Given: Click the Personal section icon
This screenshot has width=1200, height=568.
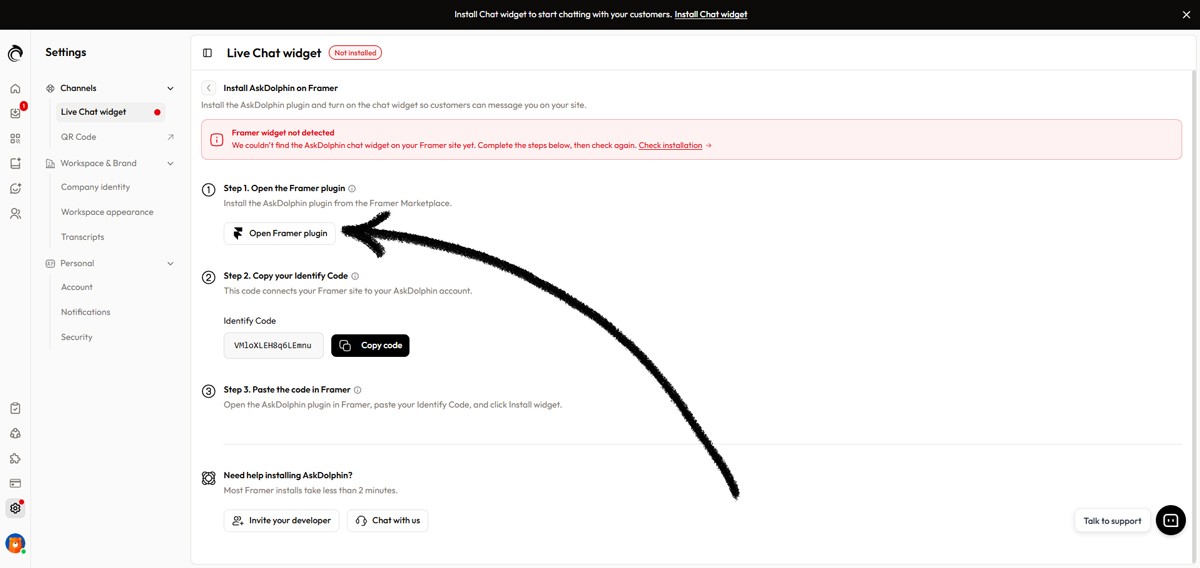Looking at the screenshot, I should click(50, 263).
